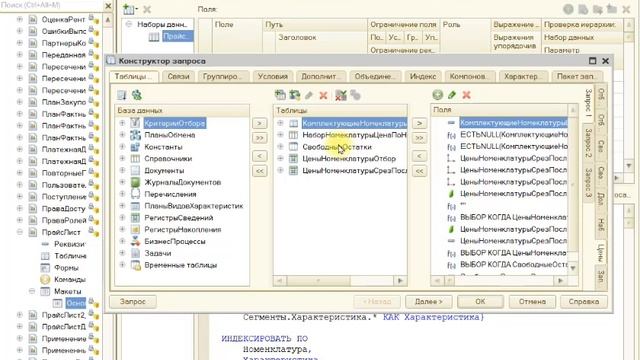
Task: Click the add dataset icon above Наборы данных
Action: tap(129, 9)
